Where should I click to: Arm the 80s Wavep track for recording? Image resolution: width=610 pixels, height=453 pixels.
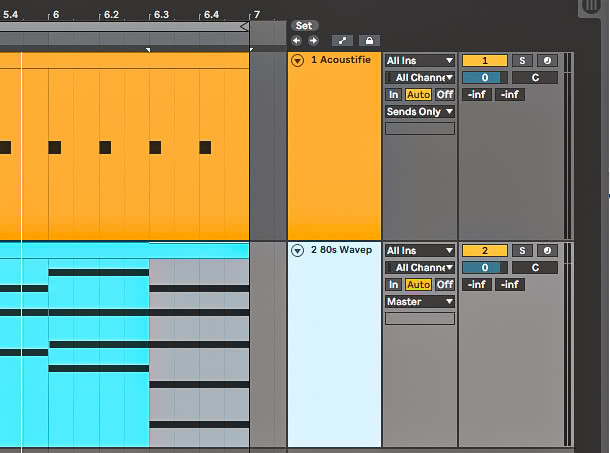pyautogui.click(x=547, y=251)
